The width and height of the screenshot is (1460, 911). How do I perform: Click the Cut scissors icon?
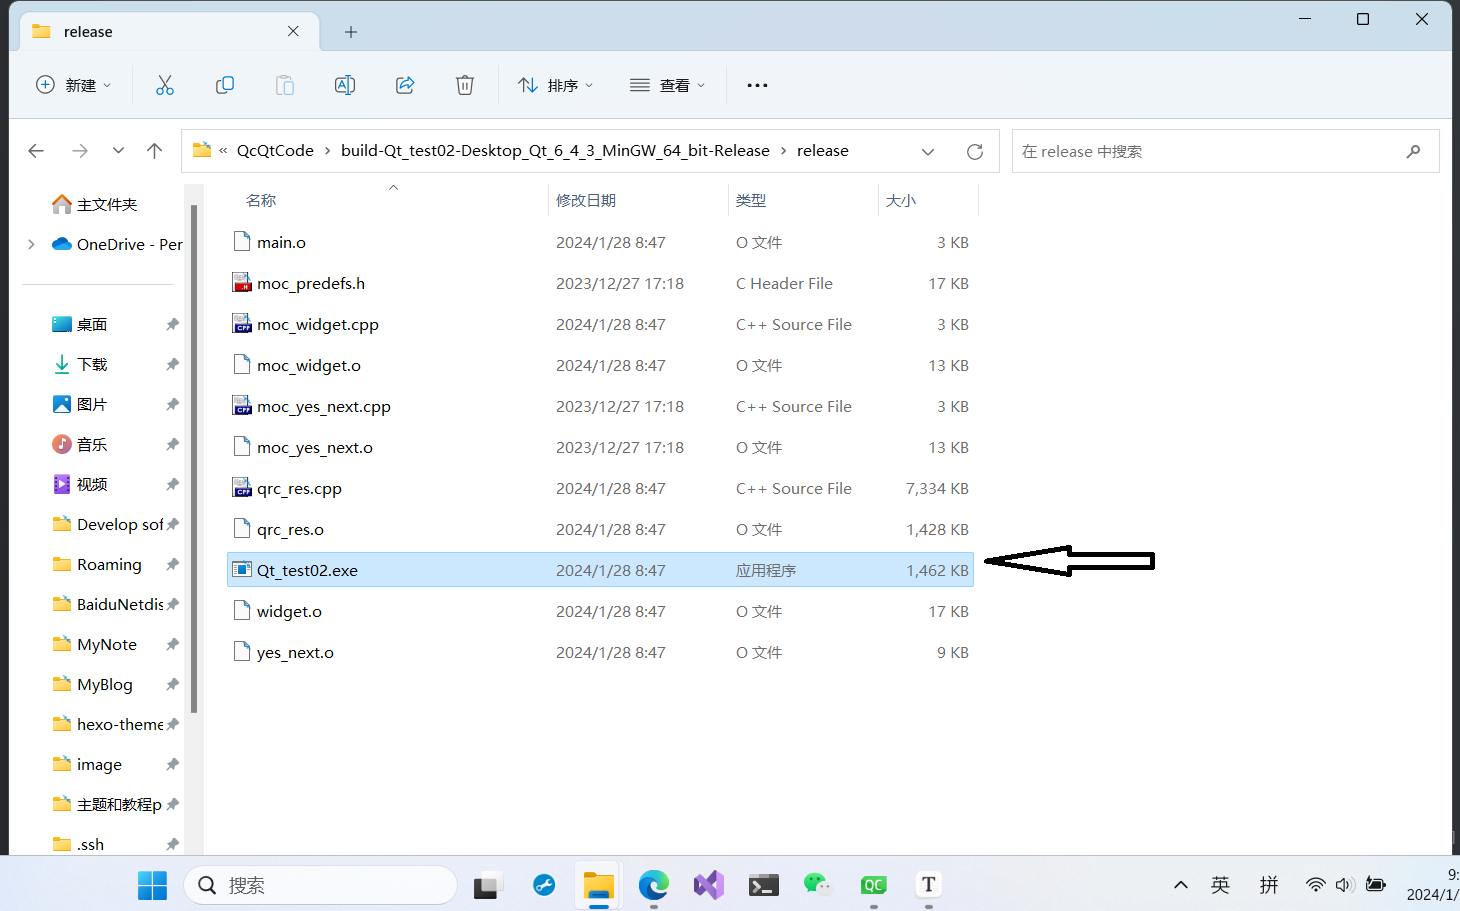point(165,85)
